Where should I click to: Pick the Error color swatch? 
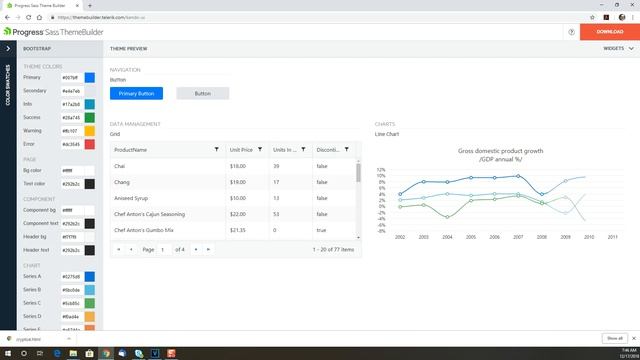point(90,144)
